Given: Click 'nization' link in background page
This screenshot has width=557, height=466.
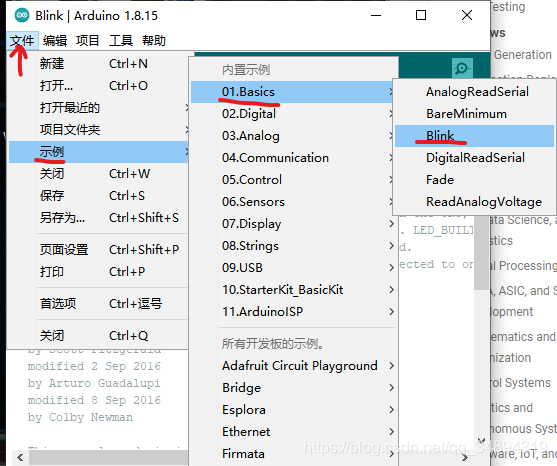Looking at the screenshot, I should point(511,358).
